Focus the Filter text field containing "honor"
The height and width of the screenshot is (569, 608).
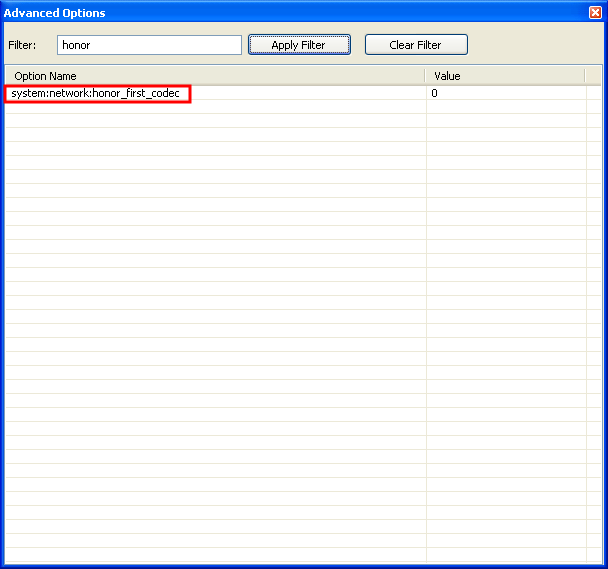[149, 45]
